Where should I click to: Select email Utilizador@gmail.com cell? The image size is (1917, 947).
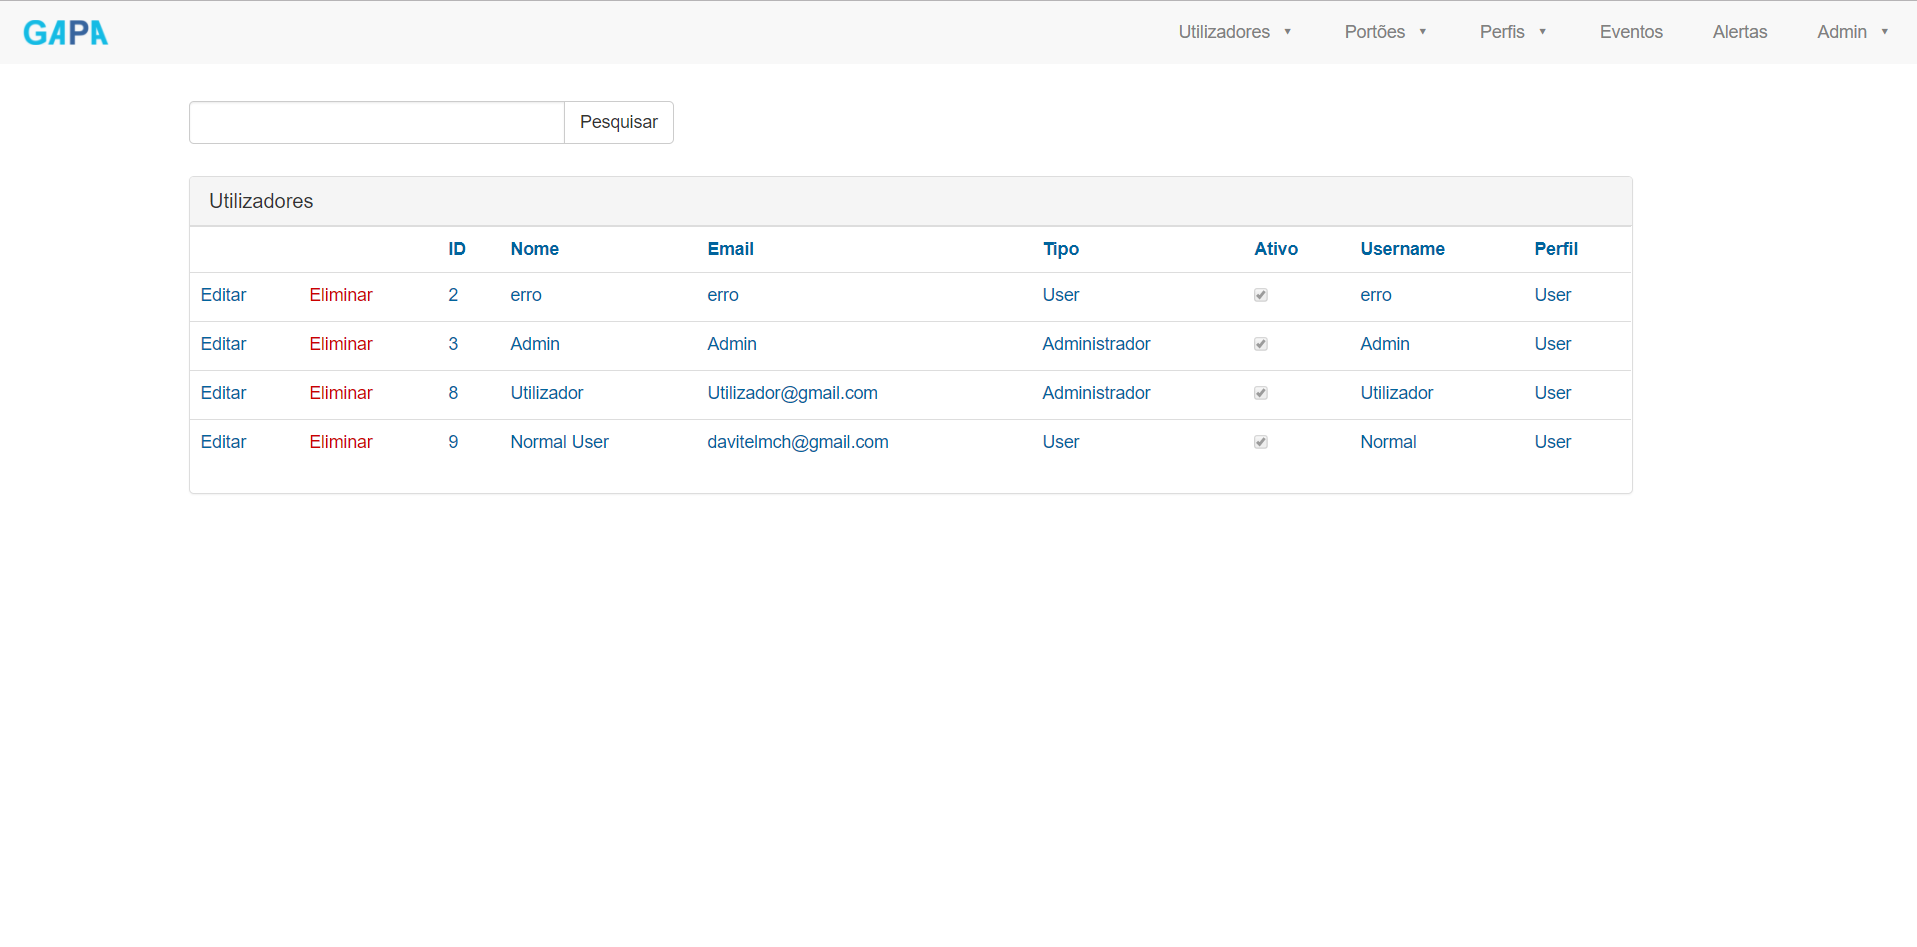[x=792, y=393]
